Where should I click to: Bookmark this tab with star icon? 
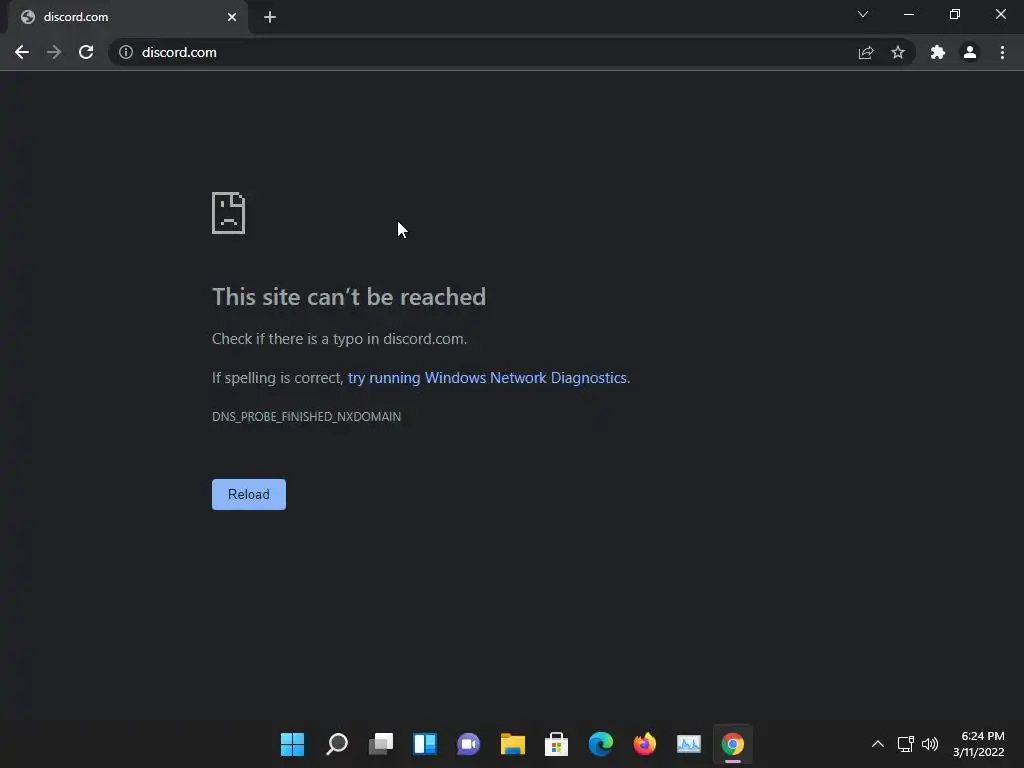898,52
